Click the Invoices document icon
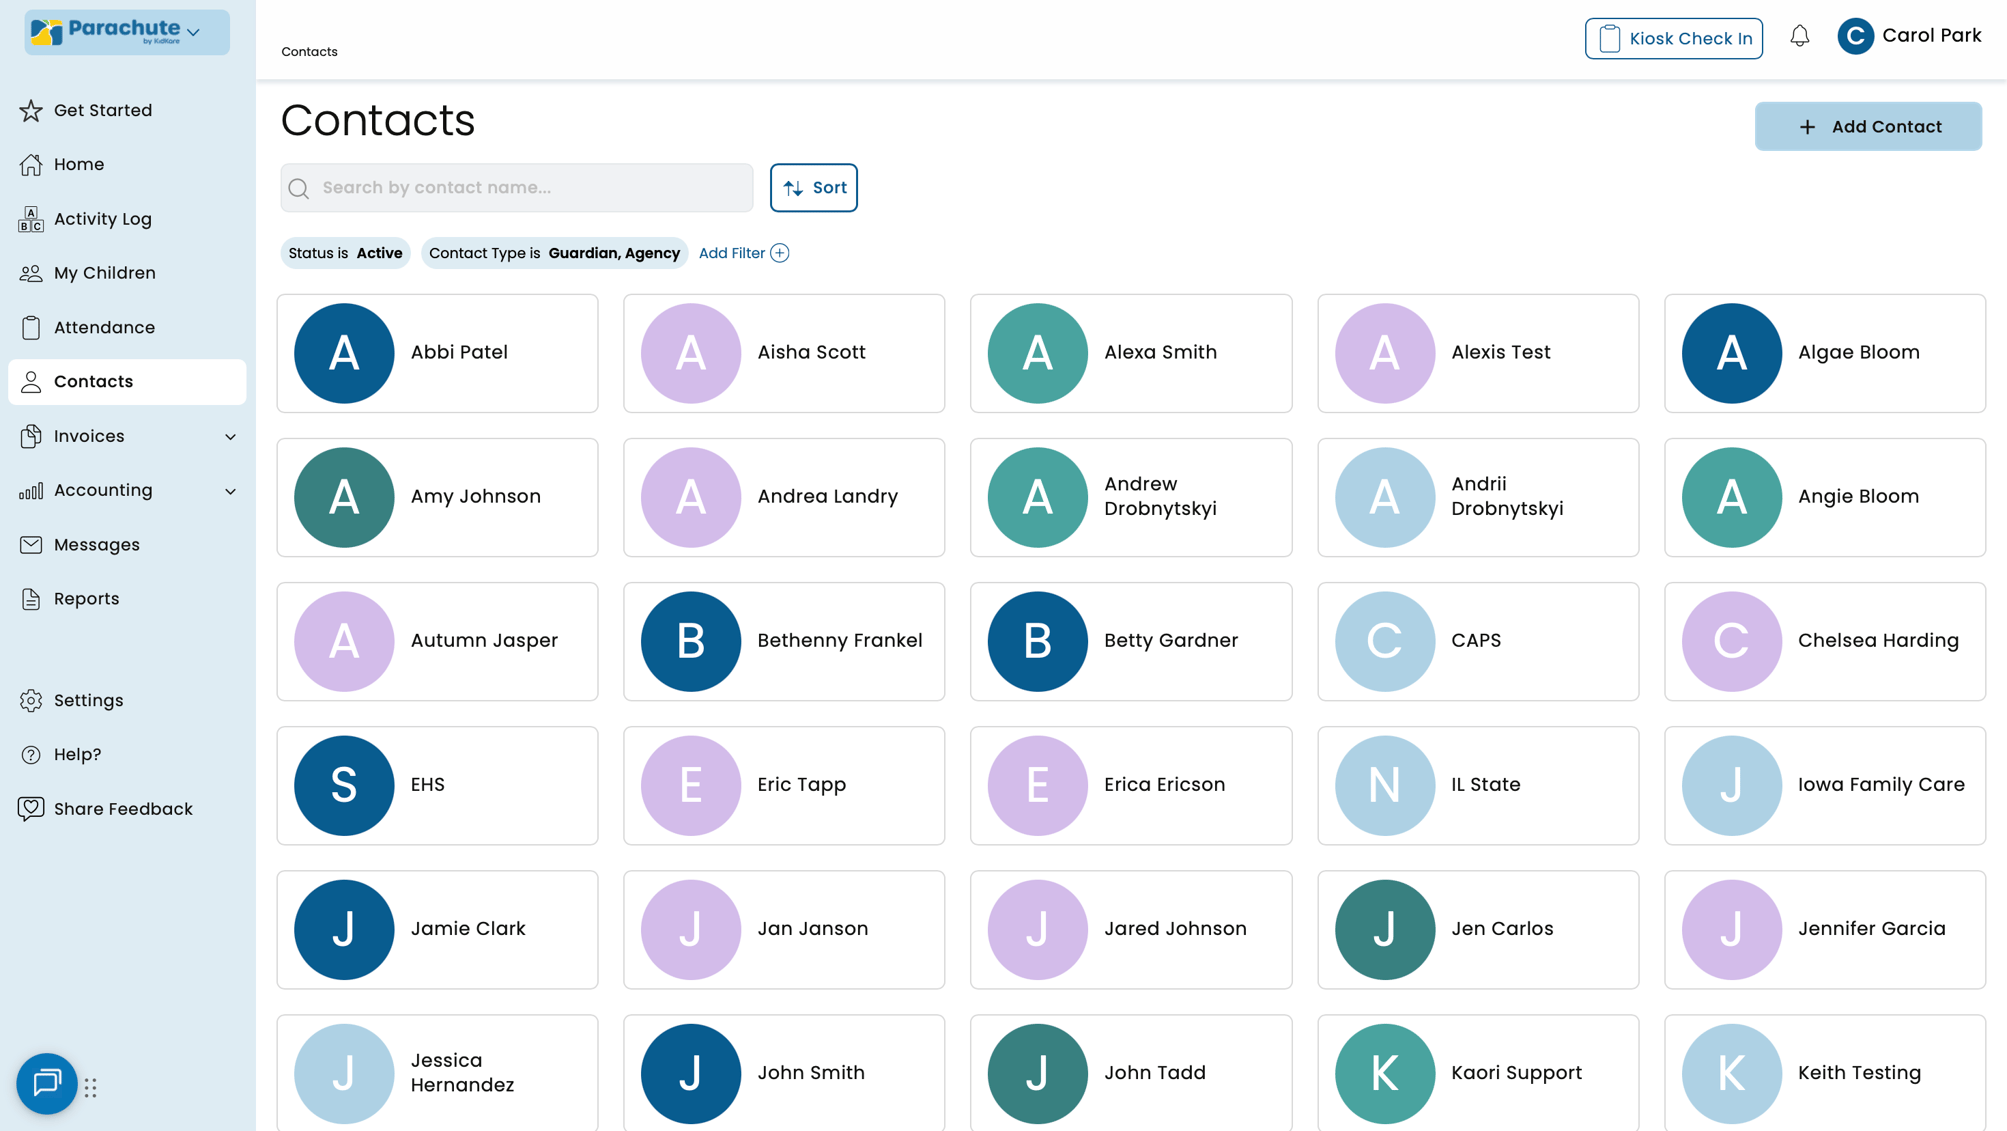Screen dimensions: 2007x1131 (31, 436)
